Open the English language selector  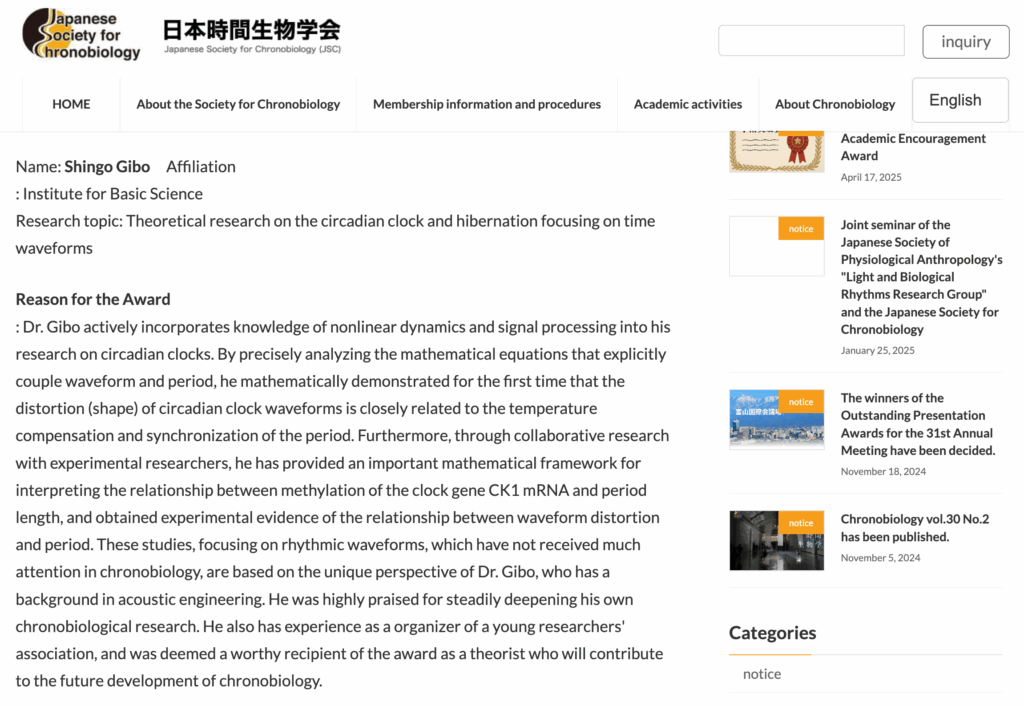pyautogui.click(x=959, y=100)
